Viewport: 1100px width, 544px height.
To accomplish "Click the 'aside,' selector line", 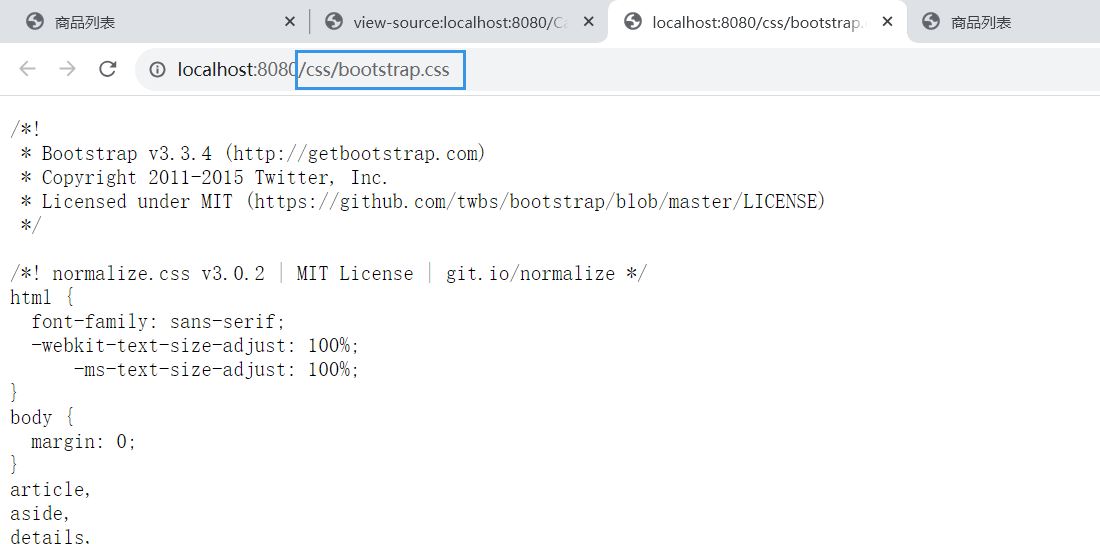I will (x=40, y=514).
